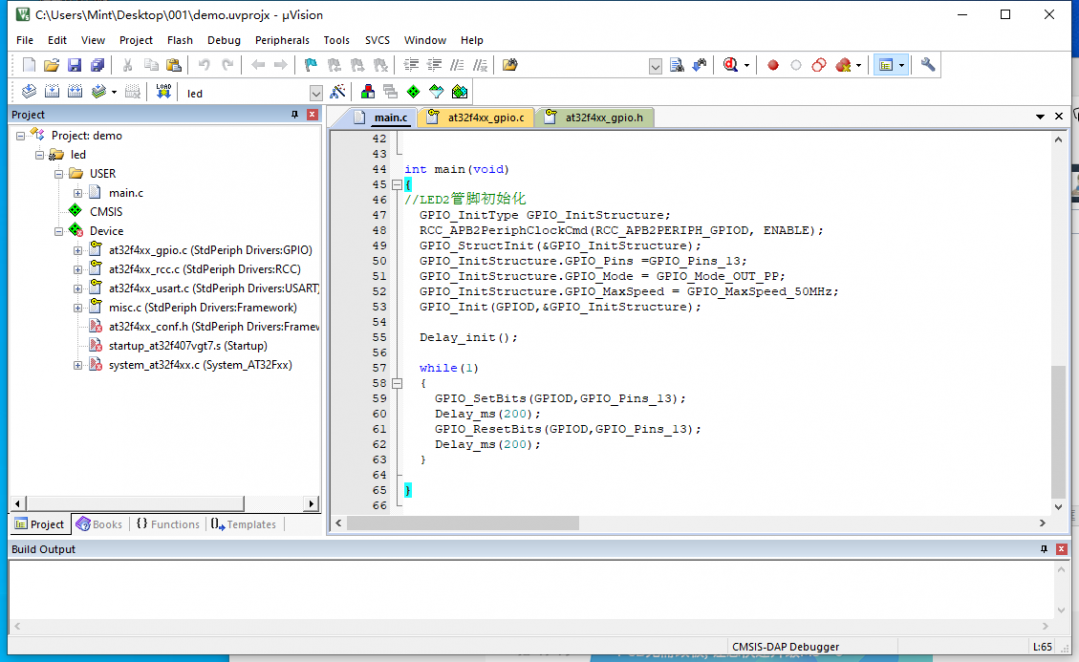1079x662 pixels.
Task: Switch to the Books tab
Action: [x=100, y=524]
